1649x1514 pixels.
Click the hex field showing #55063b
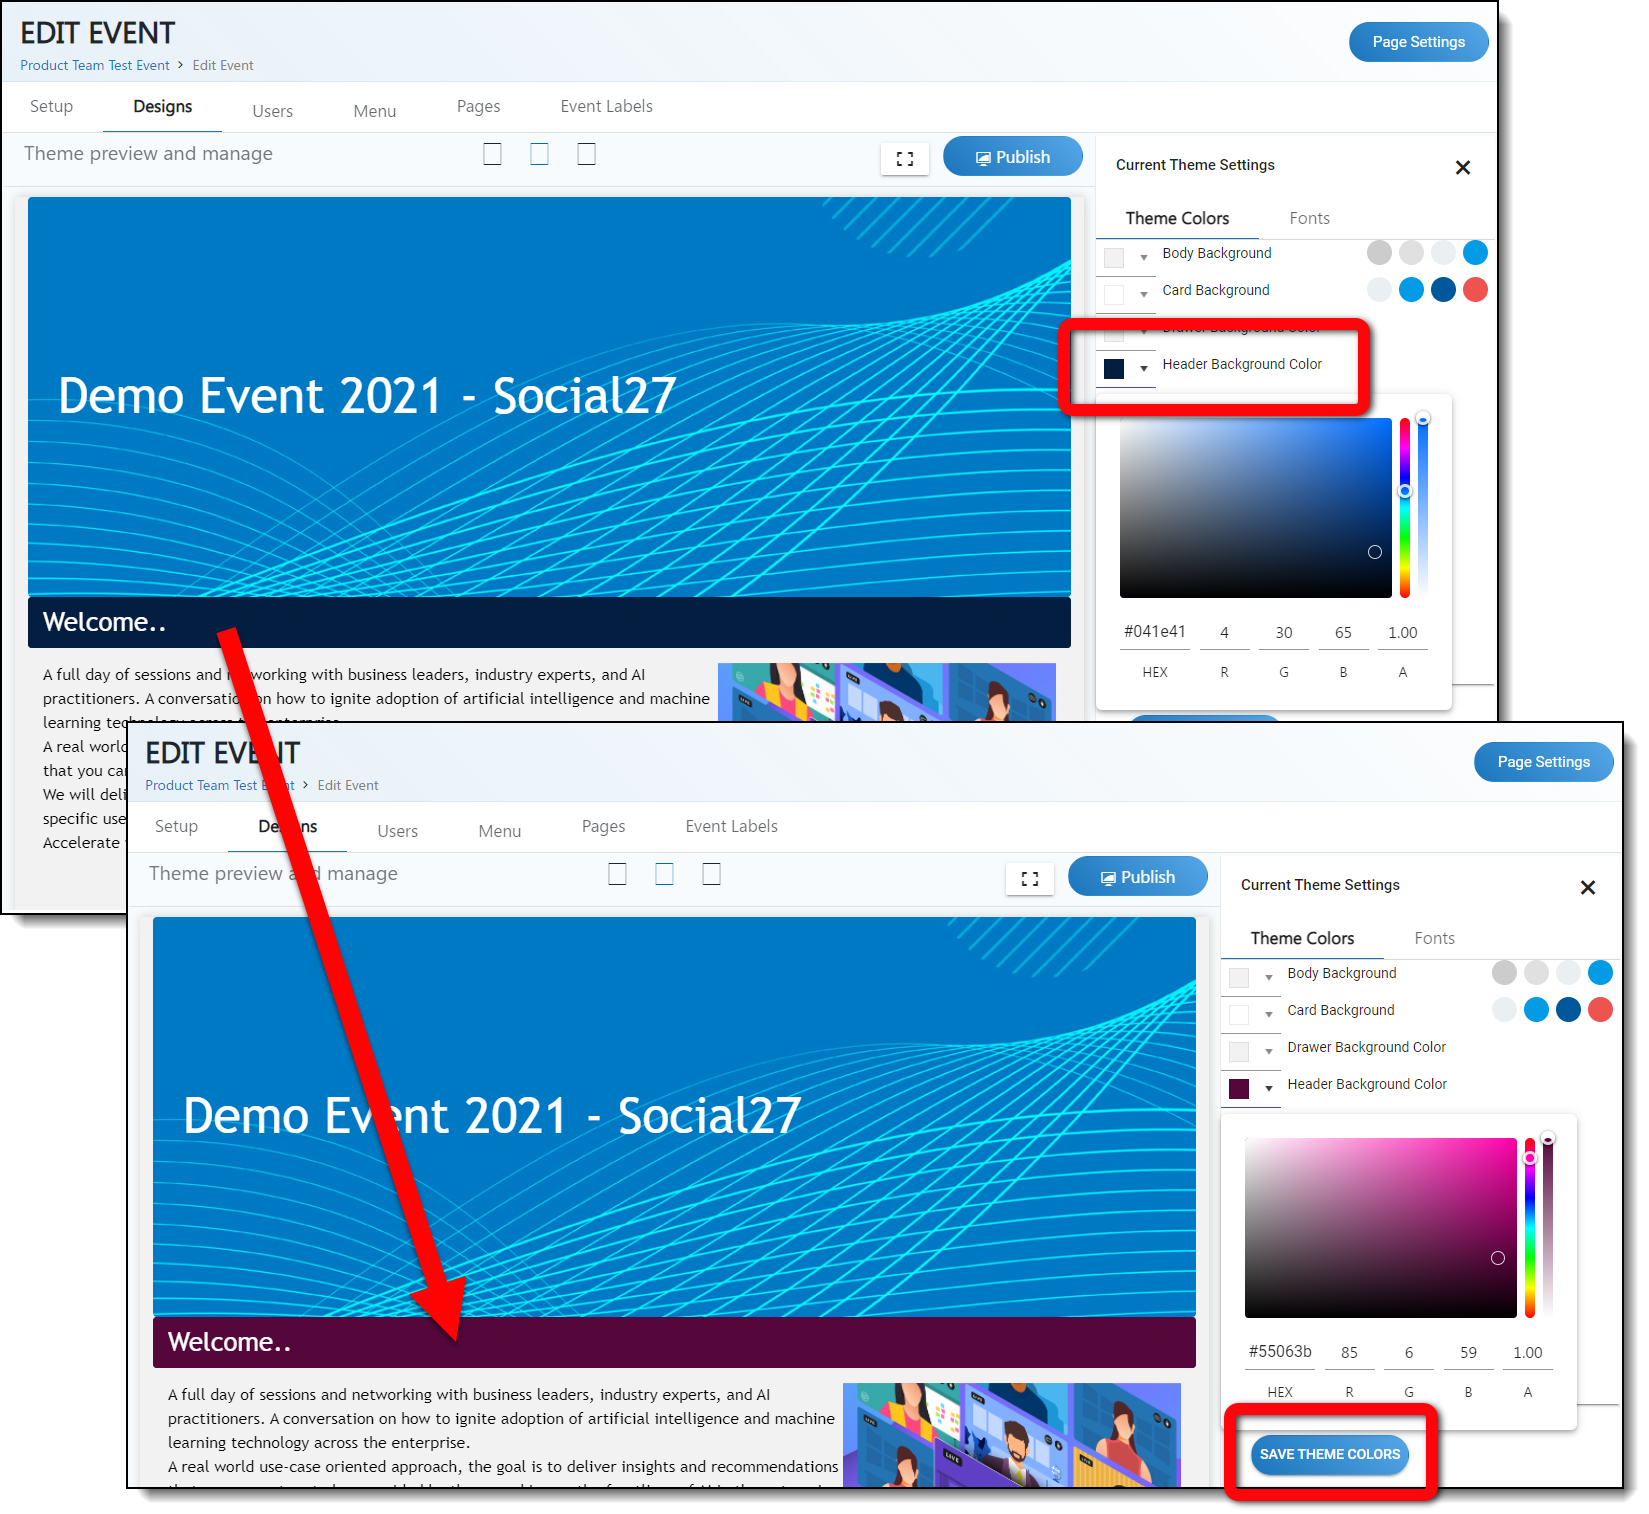click(x=1279, y=1352)
